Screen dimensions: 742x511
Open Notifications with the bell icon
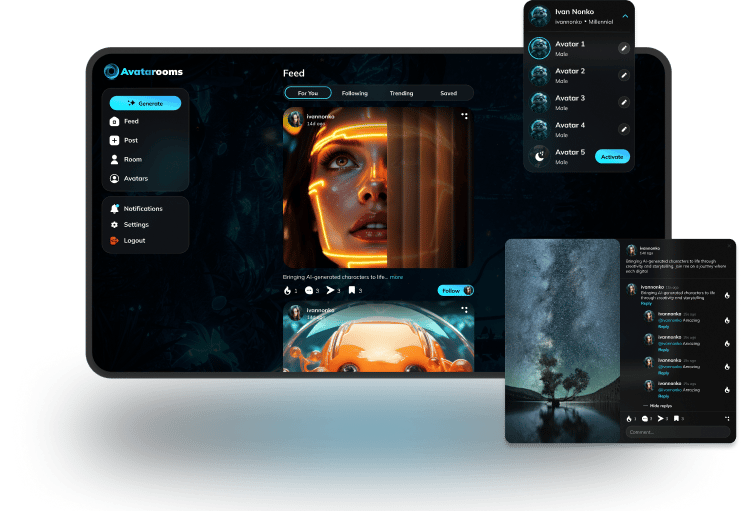point(136,209)
